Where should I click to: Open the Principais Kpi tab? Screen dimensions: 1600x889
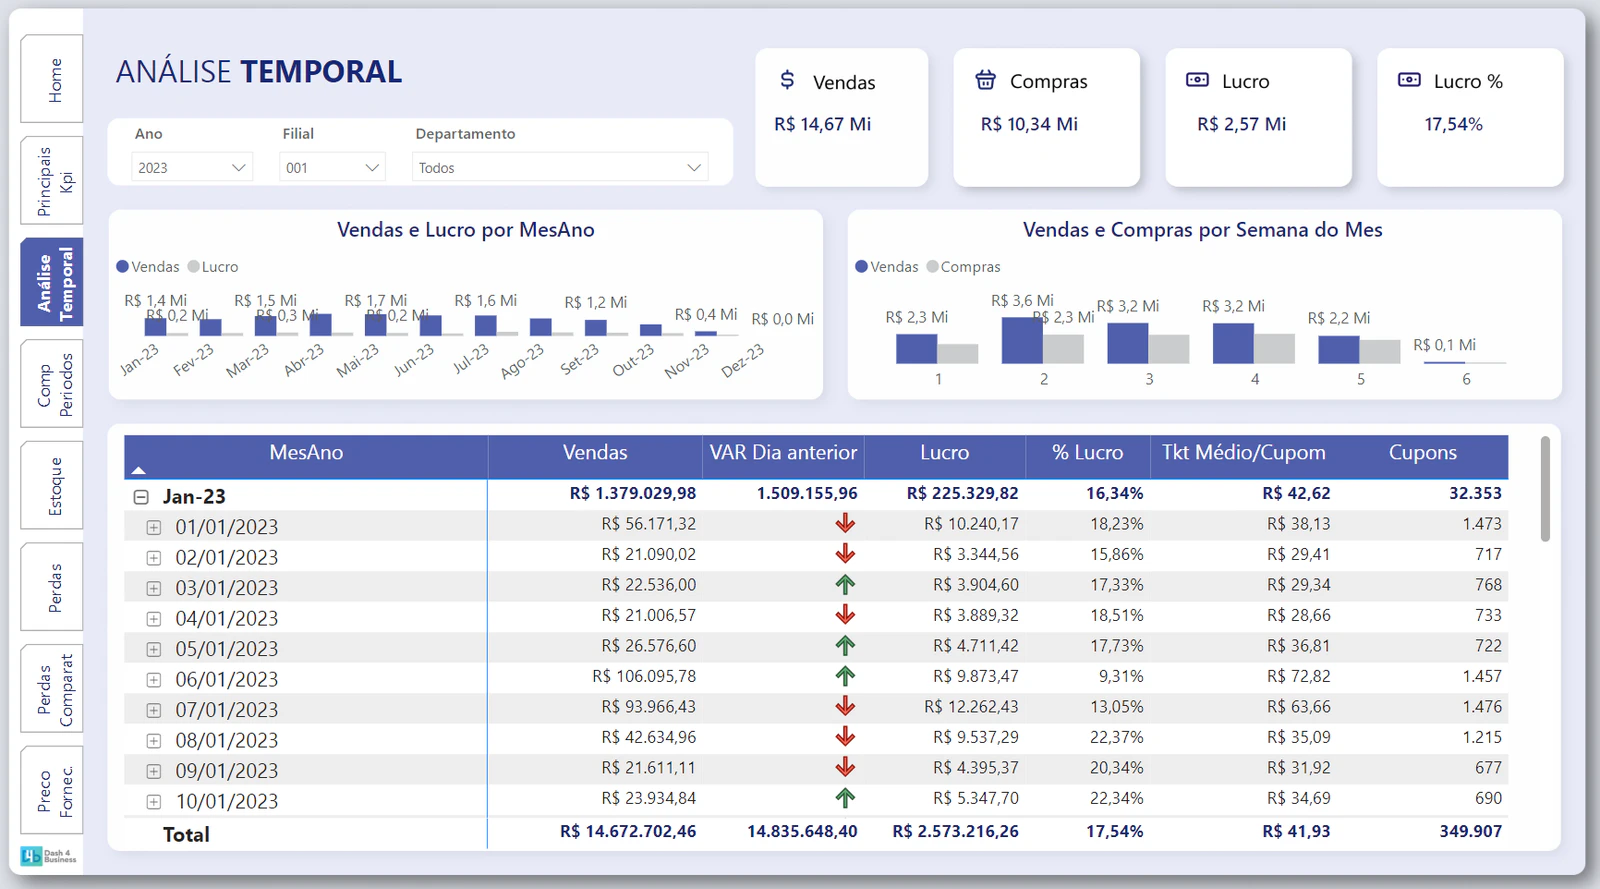coord(52,181)
